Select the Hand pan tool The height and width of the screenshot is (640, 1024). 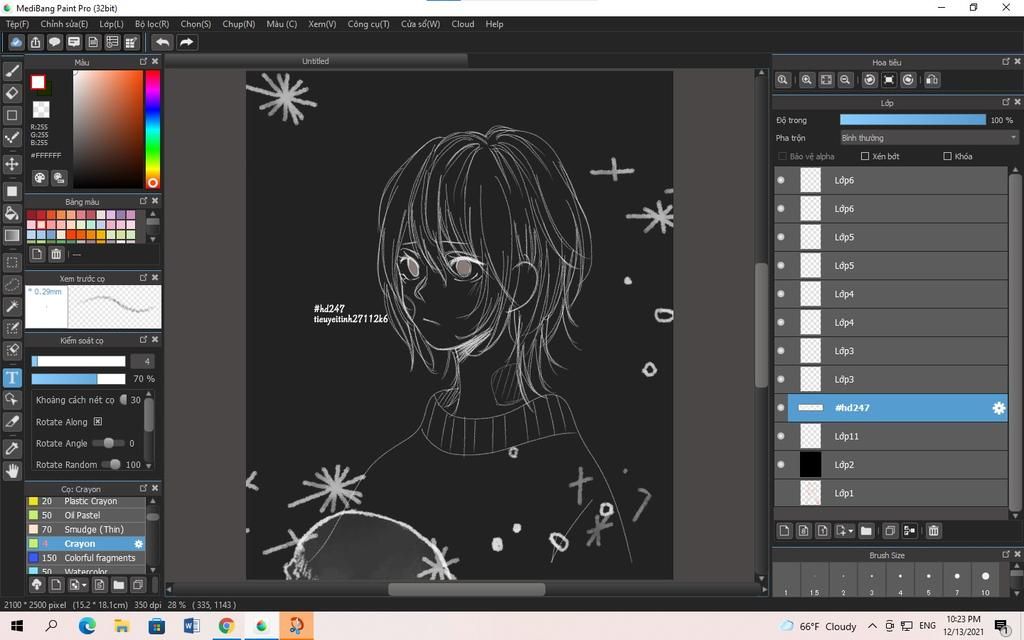coord(12,471)
